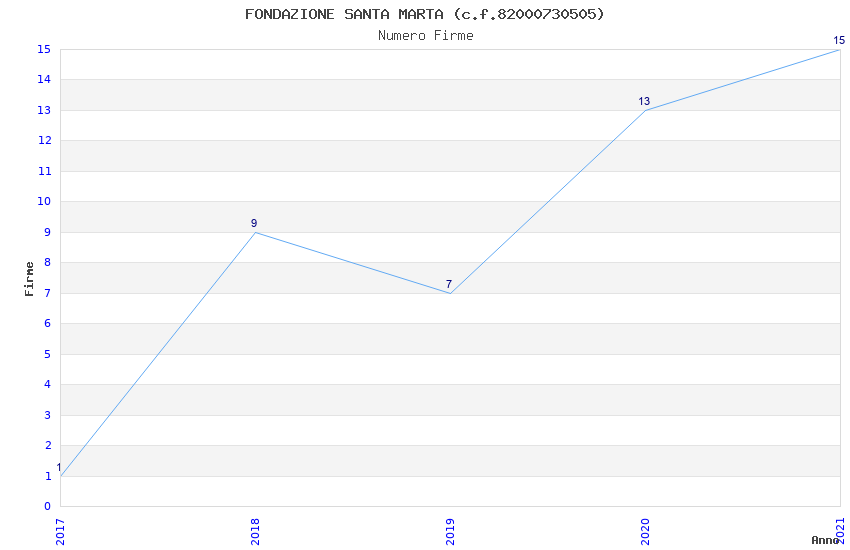Click the y-axis tick label 8
The width and height of the screenshot is (850, 550).
(48, 262)
